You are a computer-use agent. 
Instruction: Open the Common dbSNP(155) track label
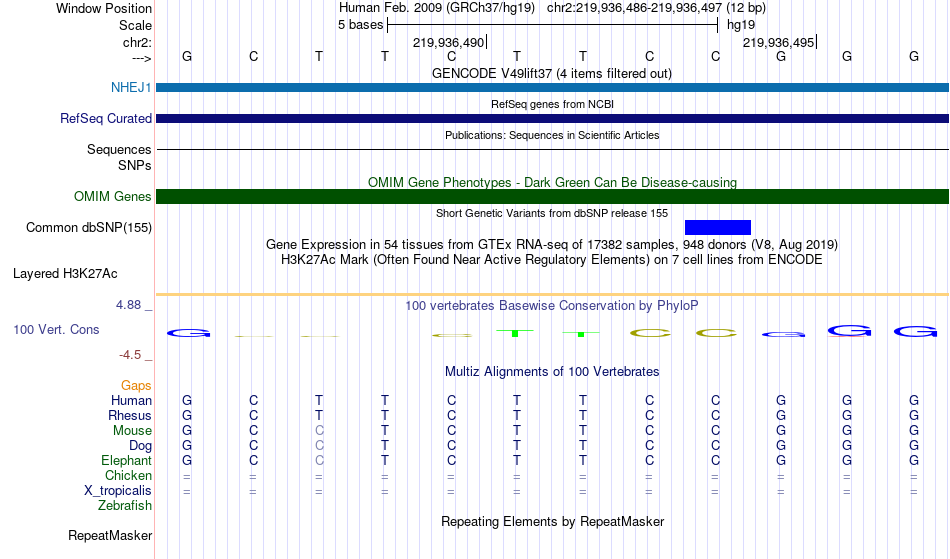(88, 227)
